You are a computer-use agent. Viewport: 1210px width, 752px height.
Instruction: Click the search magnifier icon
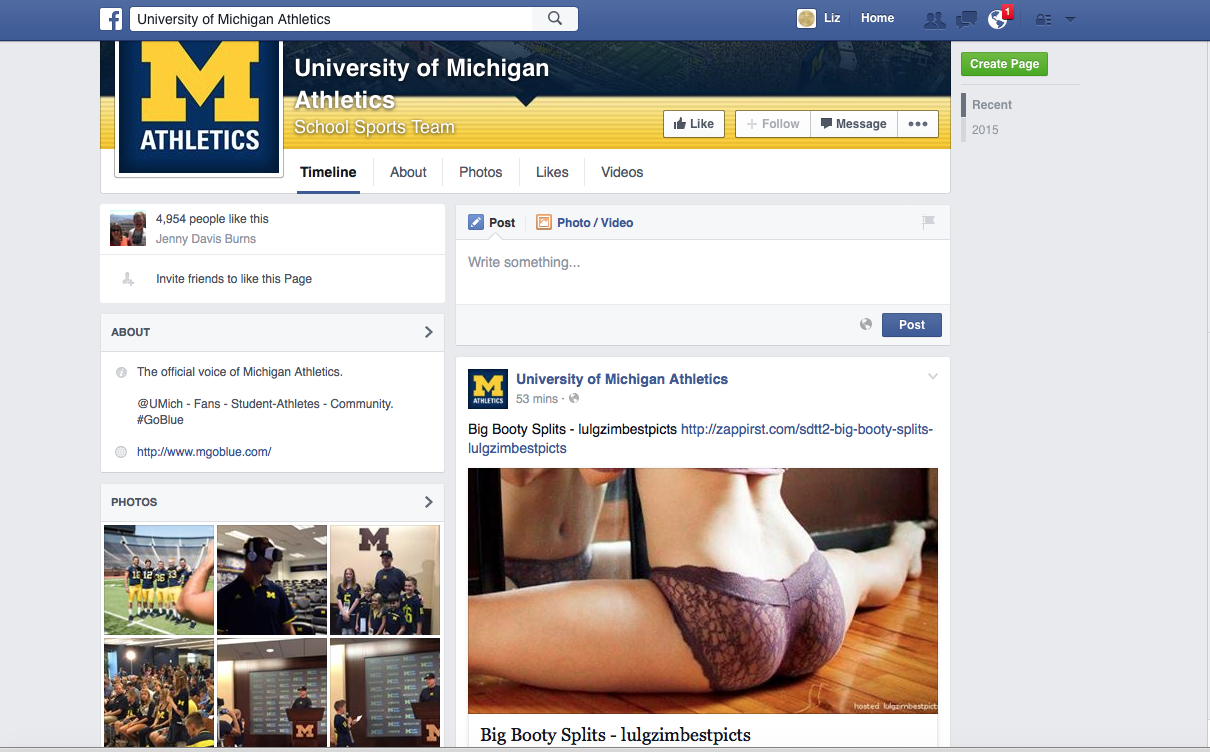coord(556,19)
